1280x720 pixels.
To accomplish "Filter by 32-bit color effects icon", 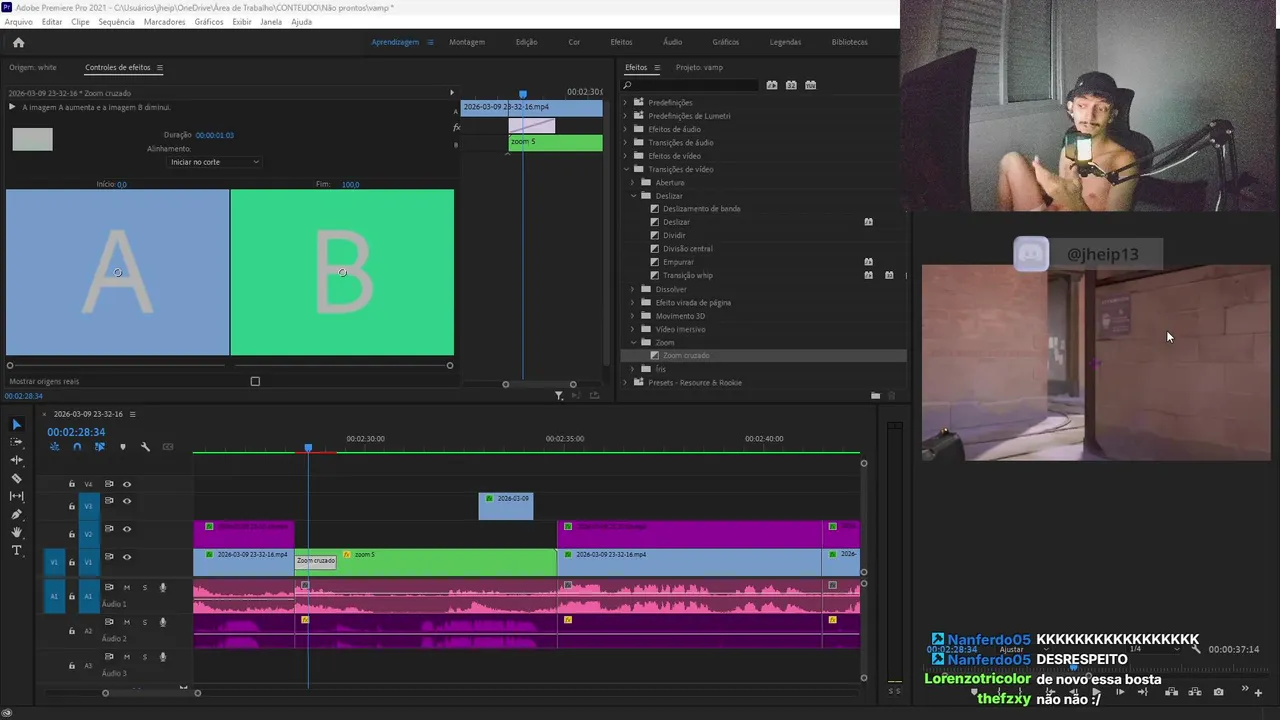I will tap(791, 85).
